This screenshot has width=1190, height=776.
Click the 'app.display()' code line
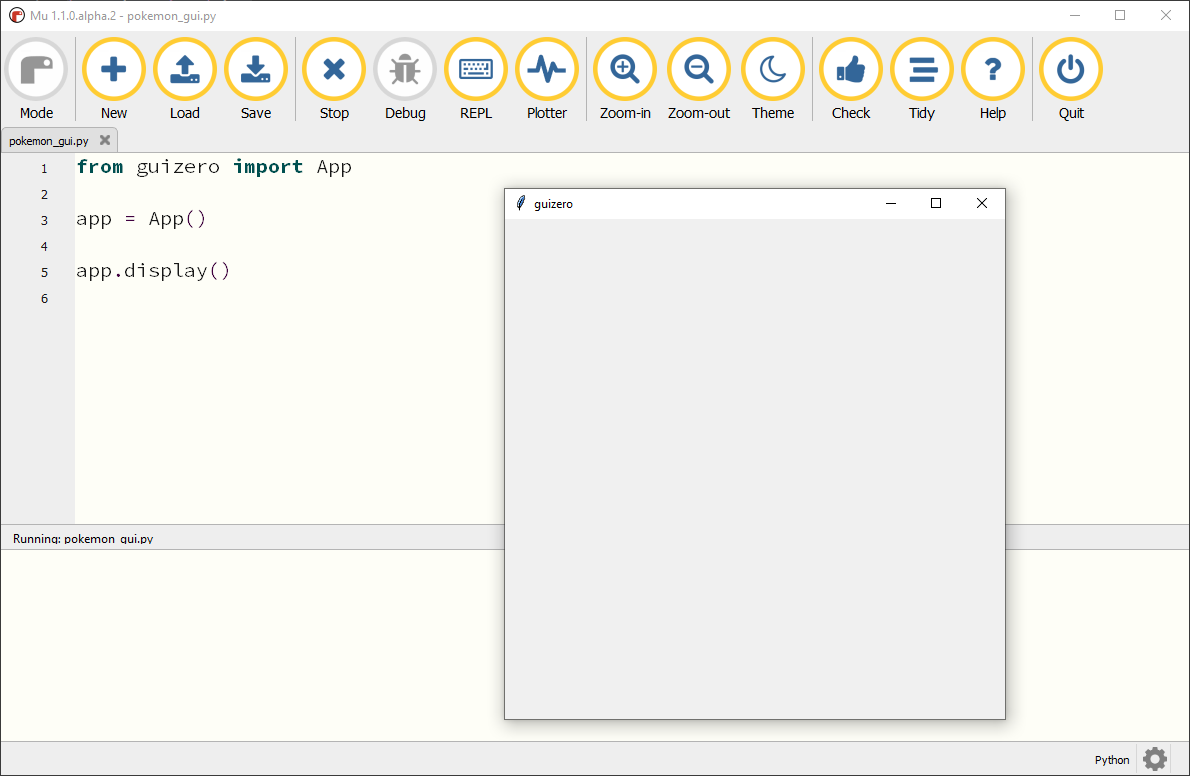click(x=153, y=271)
